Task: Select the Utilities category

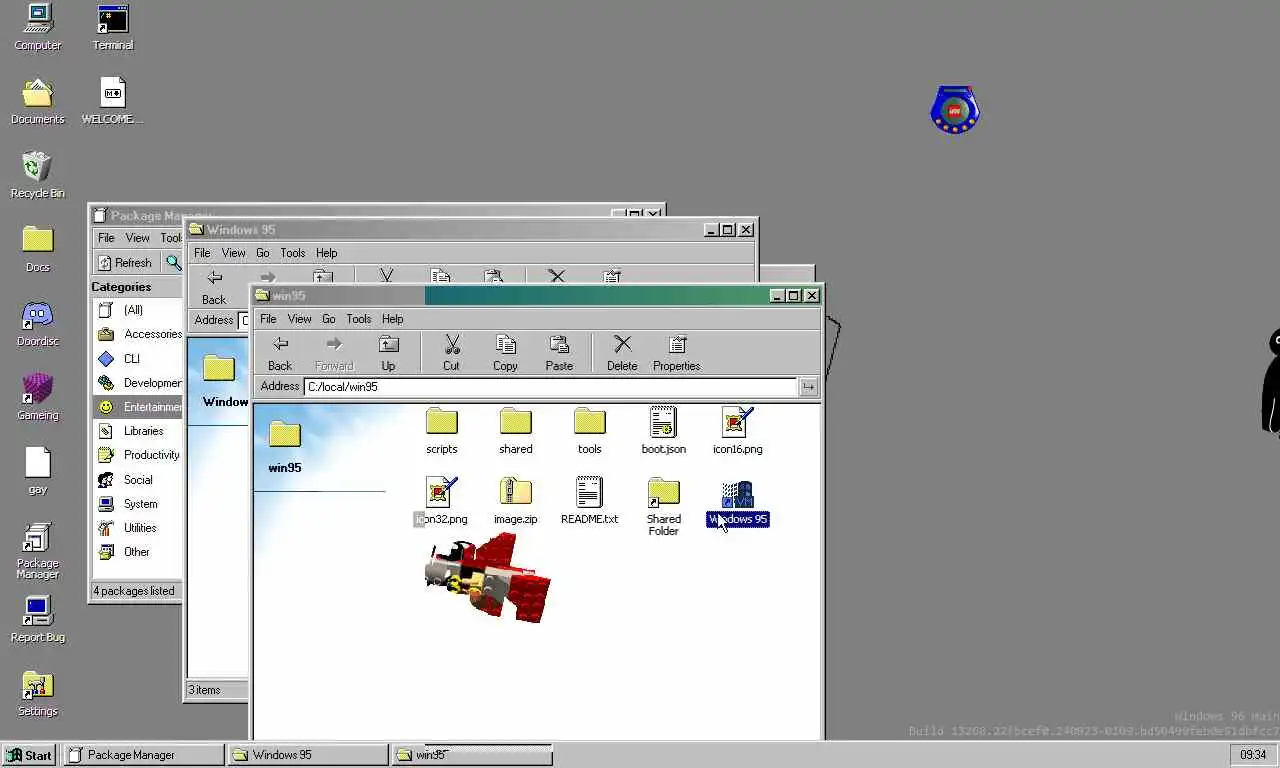Action: (137, 528)
